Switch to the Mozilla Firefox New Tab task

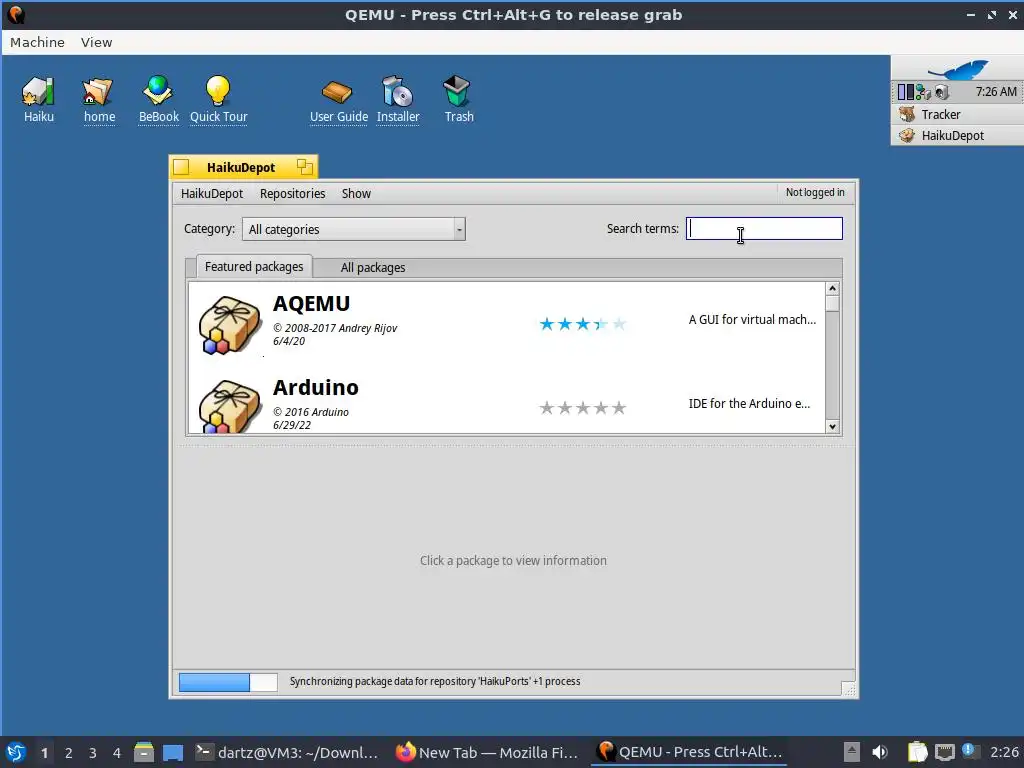click(487, 752)
